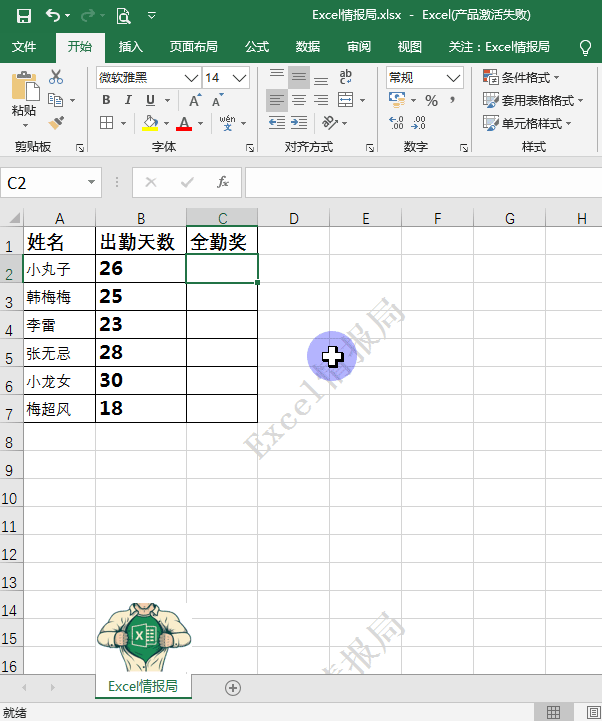Viewport: 602px width, 721px height.
Task: Toggle Italic formatting
Action: click(129, 100)
